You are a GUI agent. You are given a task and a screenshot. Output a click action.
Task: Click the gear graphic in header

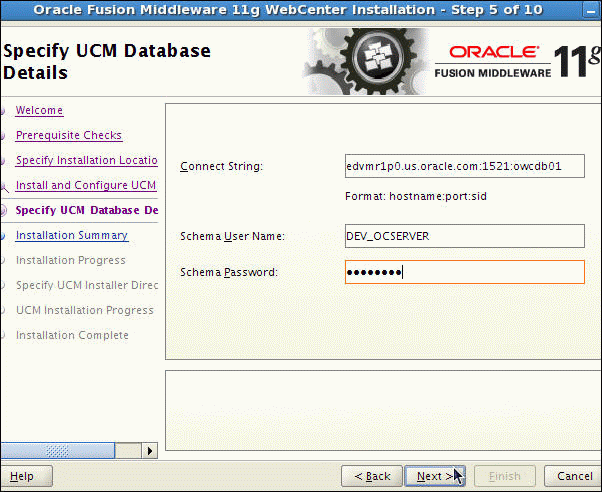tap(367, 61)
